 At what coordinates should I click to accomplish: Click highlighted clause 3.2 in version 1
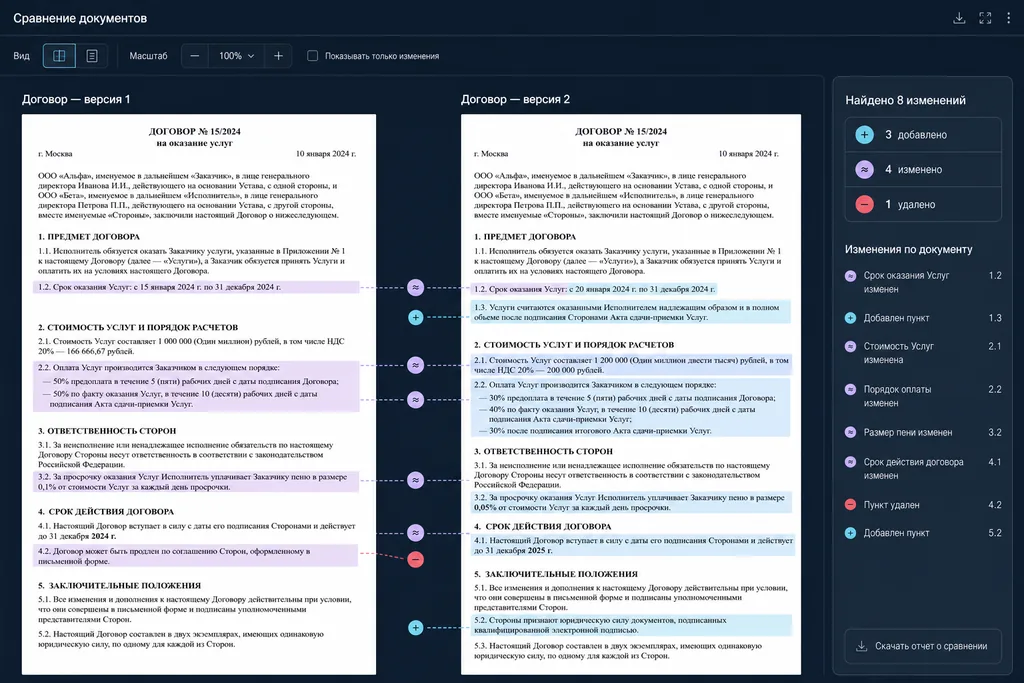(x=196, y=482)
